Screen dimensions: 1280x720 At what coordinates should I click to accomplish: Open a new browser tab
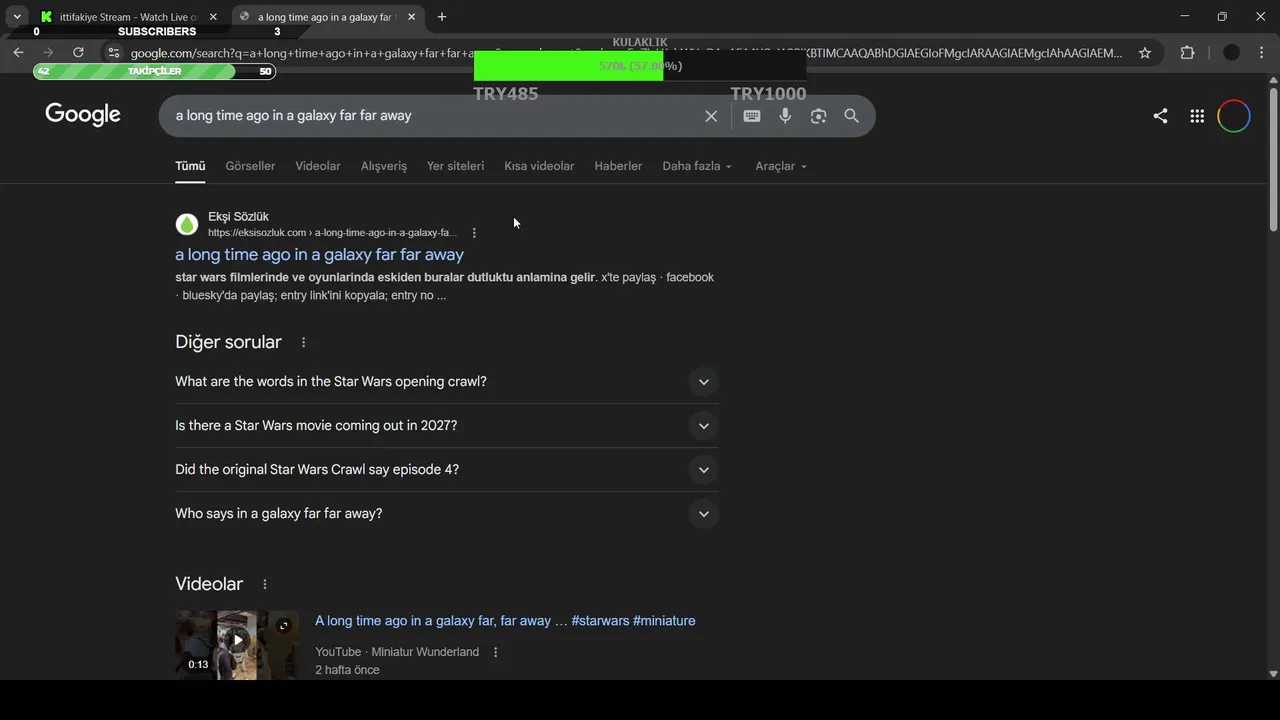point(442,17)
